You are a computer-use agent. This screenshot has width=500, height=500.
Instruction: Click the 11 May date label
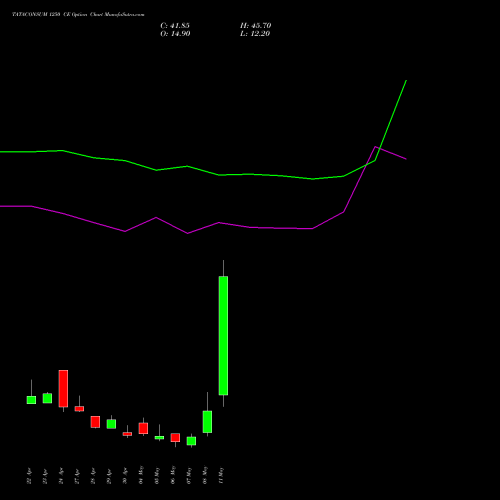tap(221, 475)
